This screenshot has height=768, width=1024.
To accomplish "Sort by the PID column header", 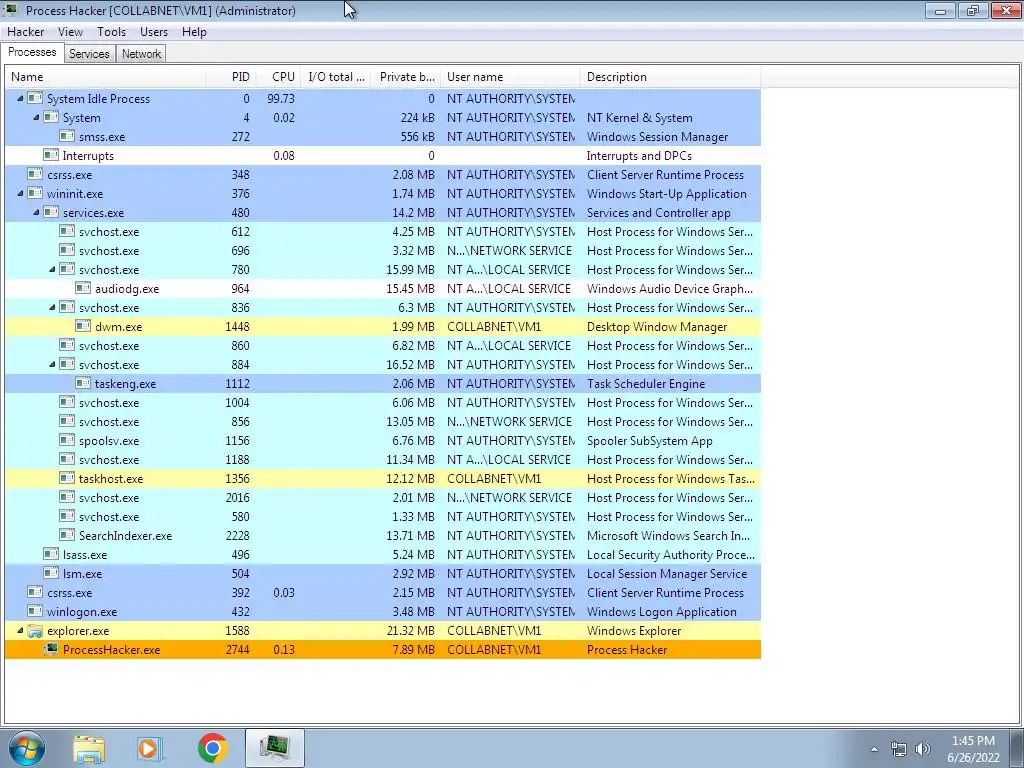I will [x=231, y=76].
